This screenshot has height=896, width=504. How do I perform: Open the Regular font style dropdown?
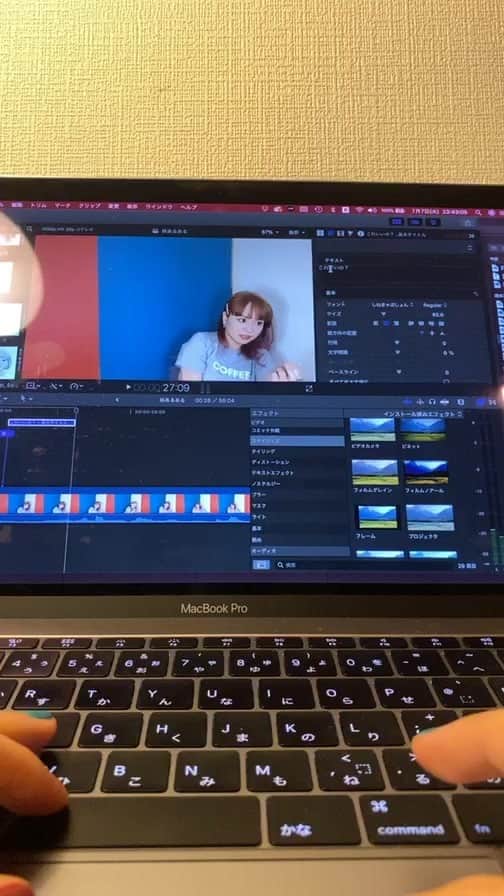click(435, 305)
